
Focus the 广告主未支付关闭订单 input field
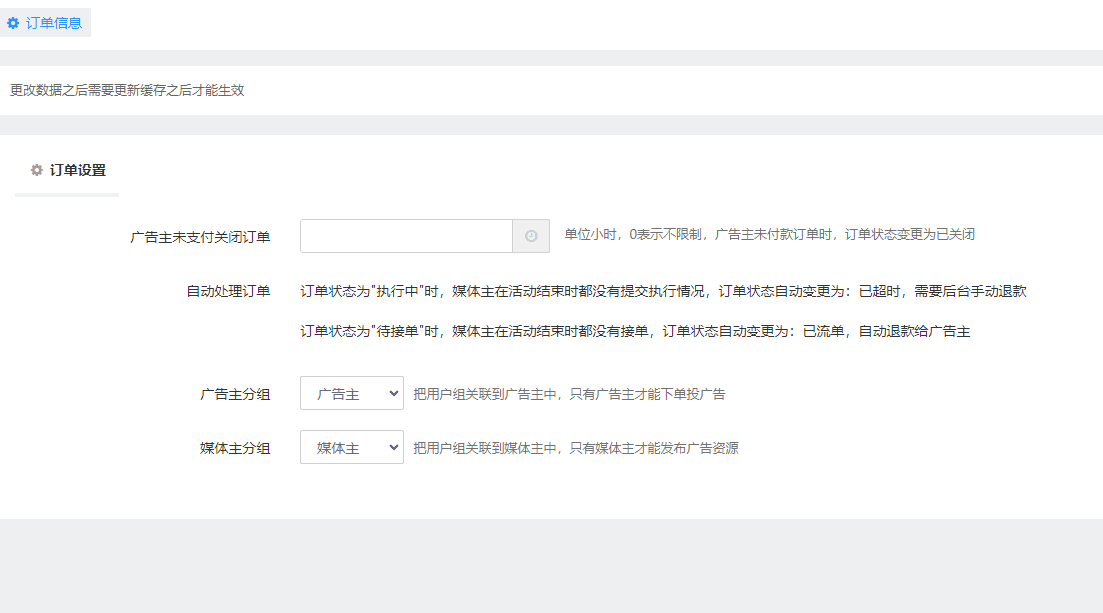pyautogui.click(x=406, y=236)
